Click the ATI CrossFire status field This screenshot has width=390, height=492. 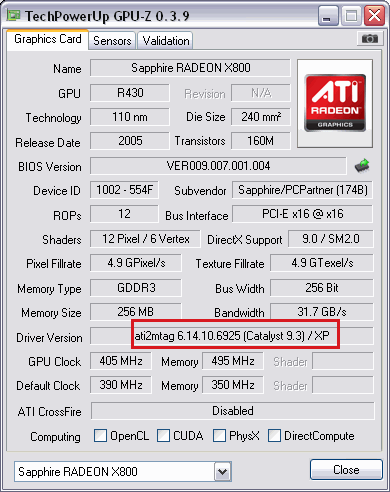click(232, 411)
